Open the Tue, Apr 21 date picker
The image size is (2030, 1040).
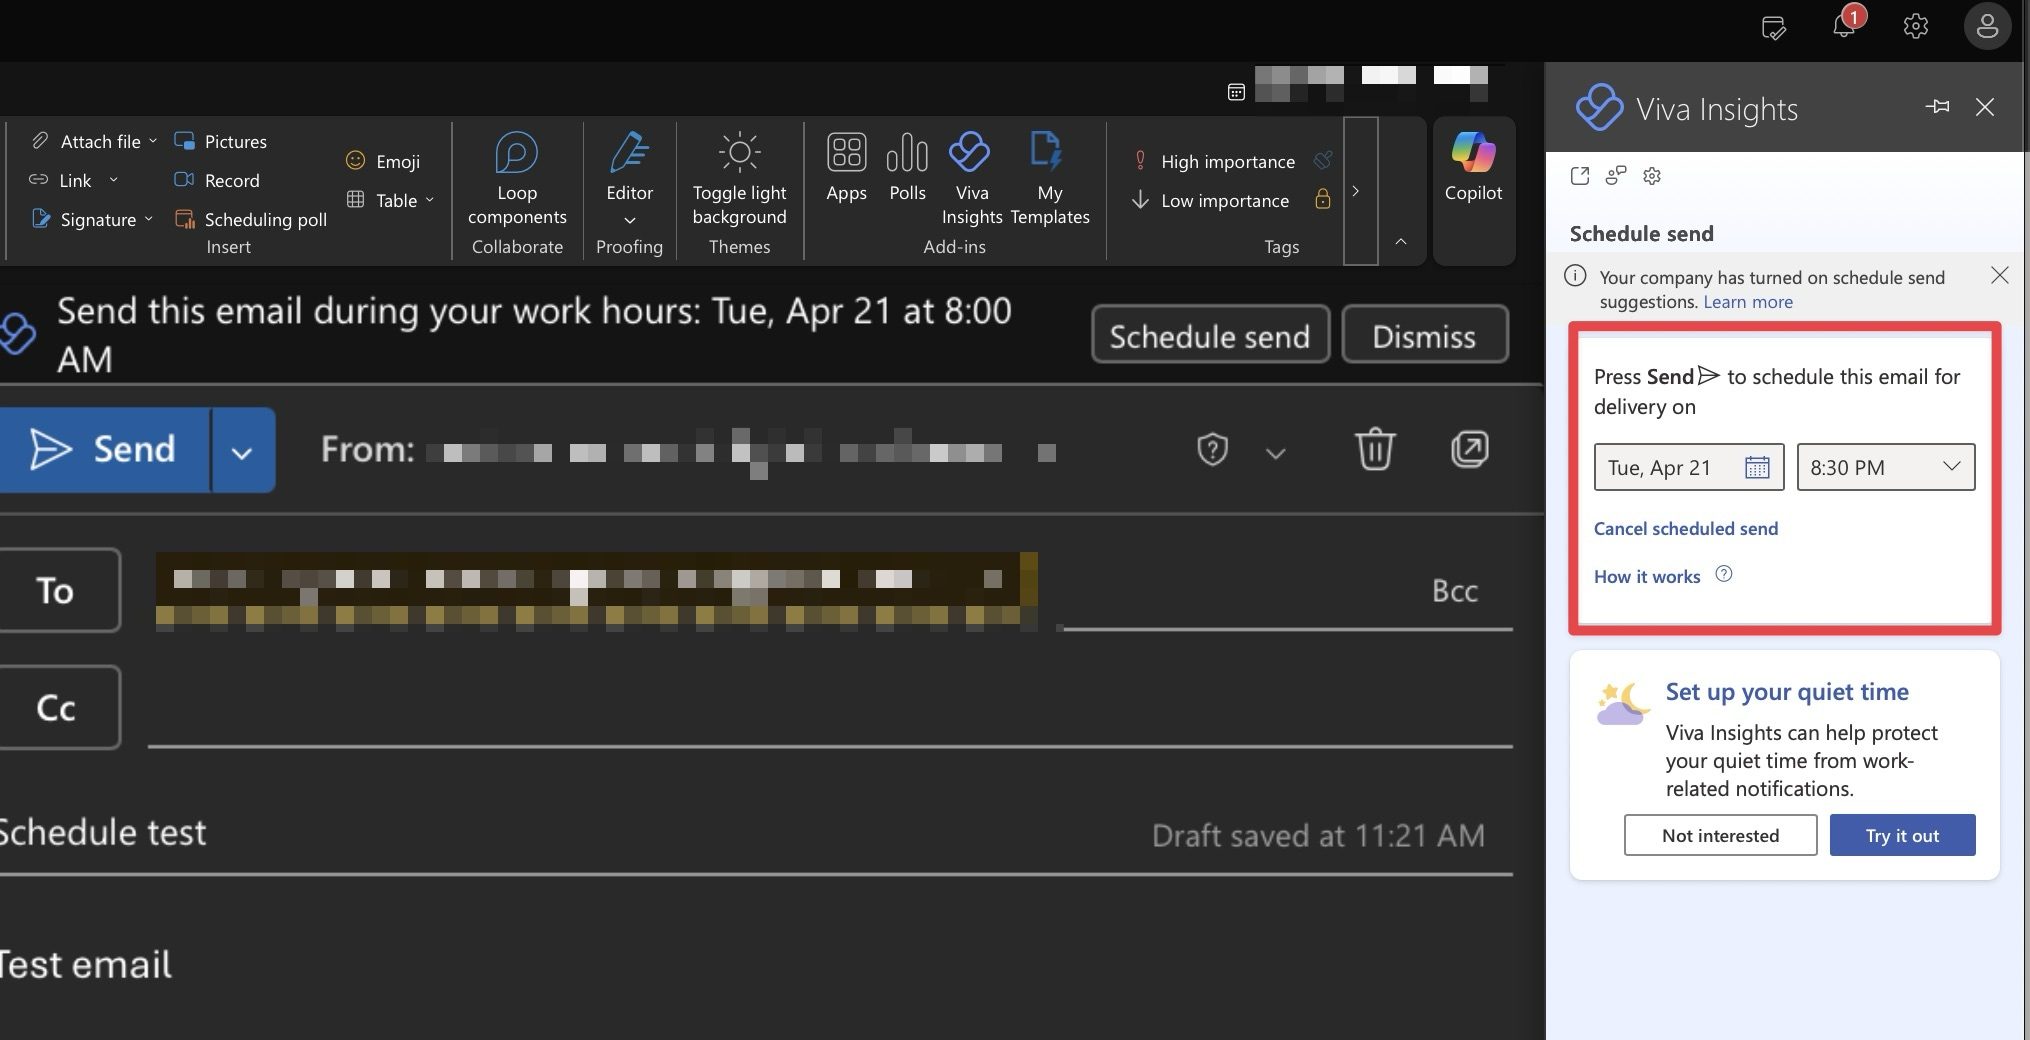[x=1689, y=467]
